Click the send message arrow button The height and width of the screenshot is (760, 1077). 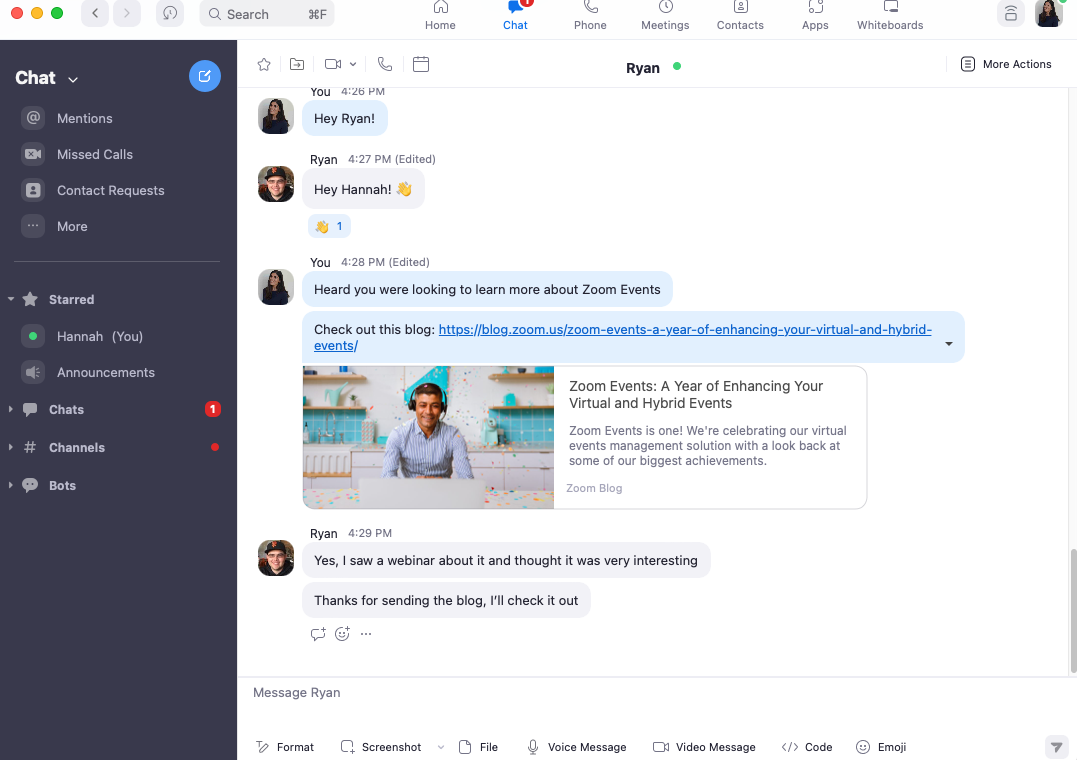[x=1056, y=747]
